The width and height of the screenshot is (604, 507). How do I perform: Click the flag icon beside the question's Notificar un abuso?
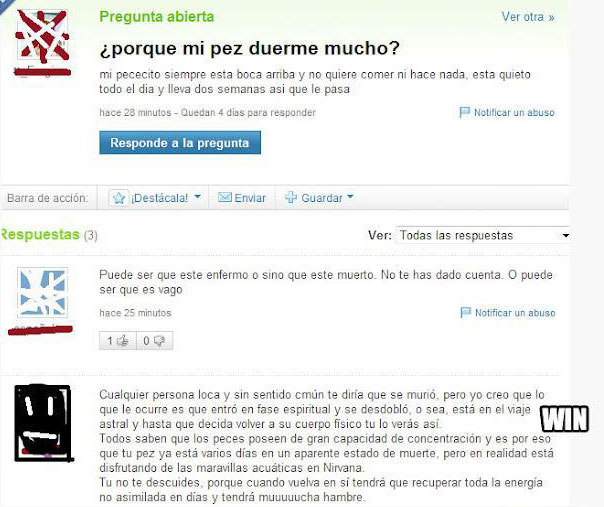[x=465, y=112]
